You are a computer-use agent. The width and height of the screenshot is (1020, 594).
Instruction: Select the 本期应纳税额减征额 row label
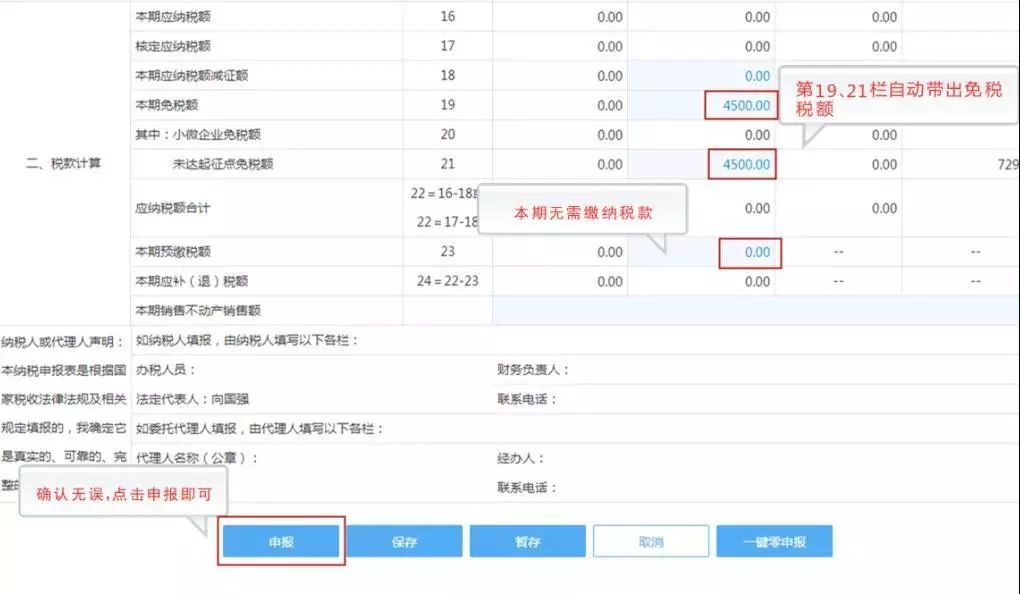coord(192,75)
